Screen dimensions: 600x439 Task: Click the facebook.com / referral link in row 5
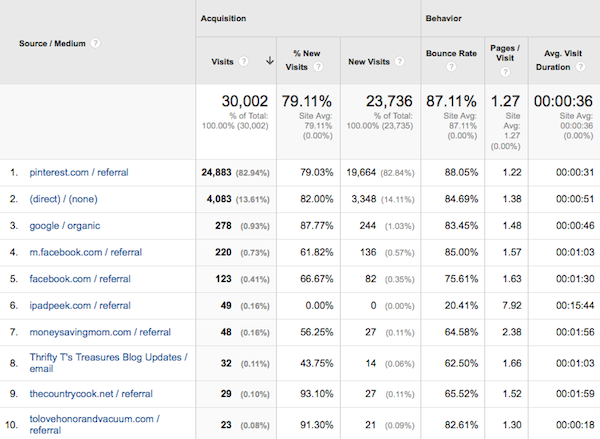(79, 281)
